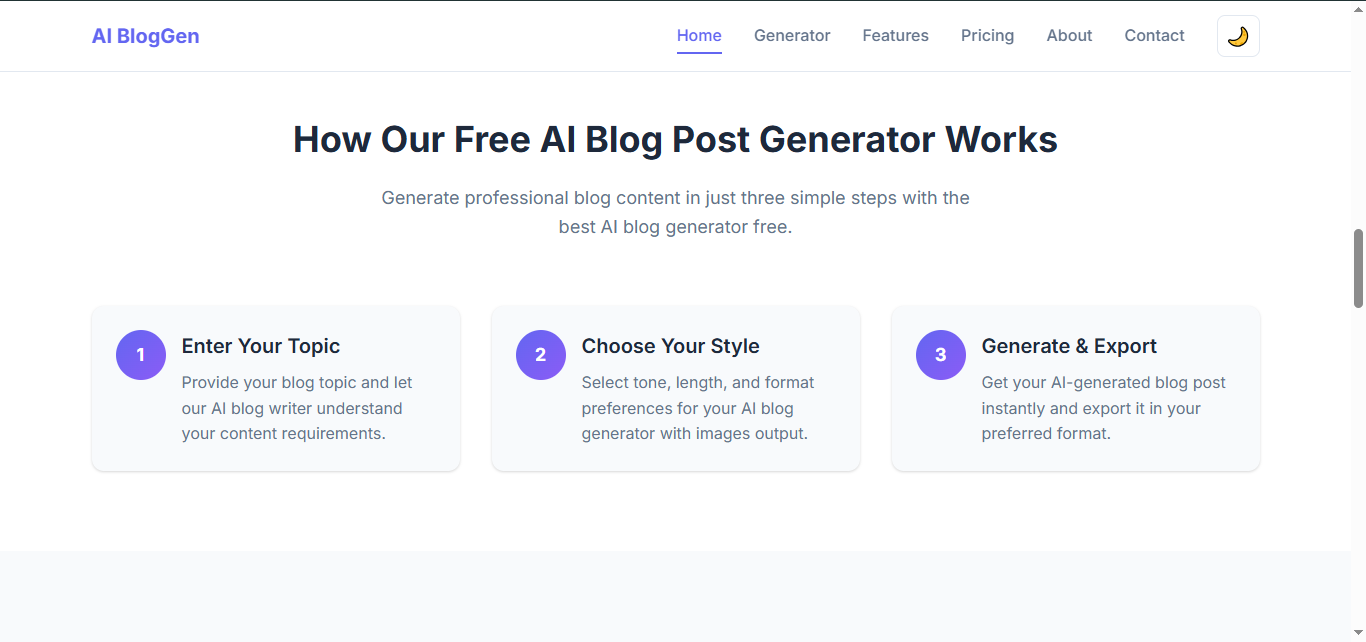Select the Choose Your Style card heading

point(671,346)
